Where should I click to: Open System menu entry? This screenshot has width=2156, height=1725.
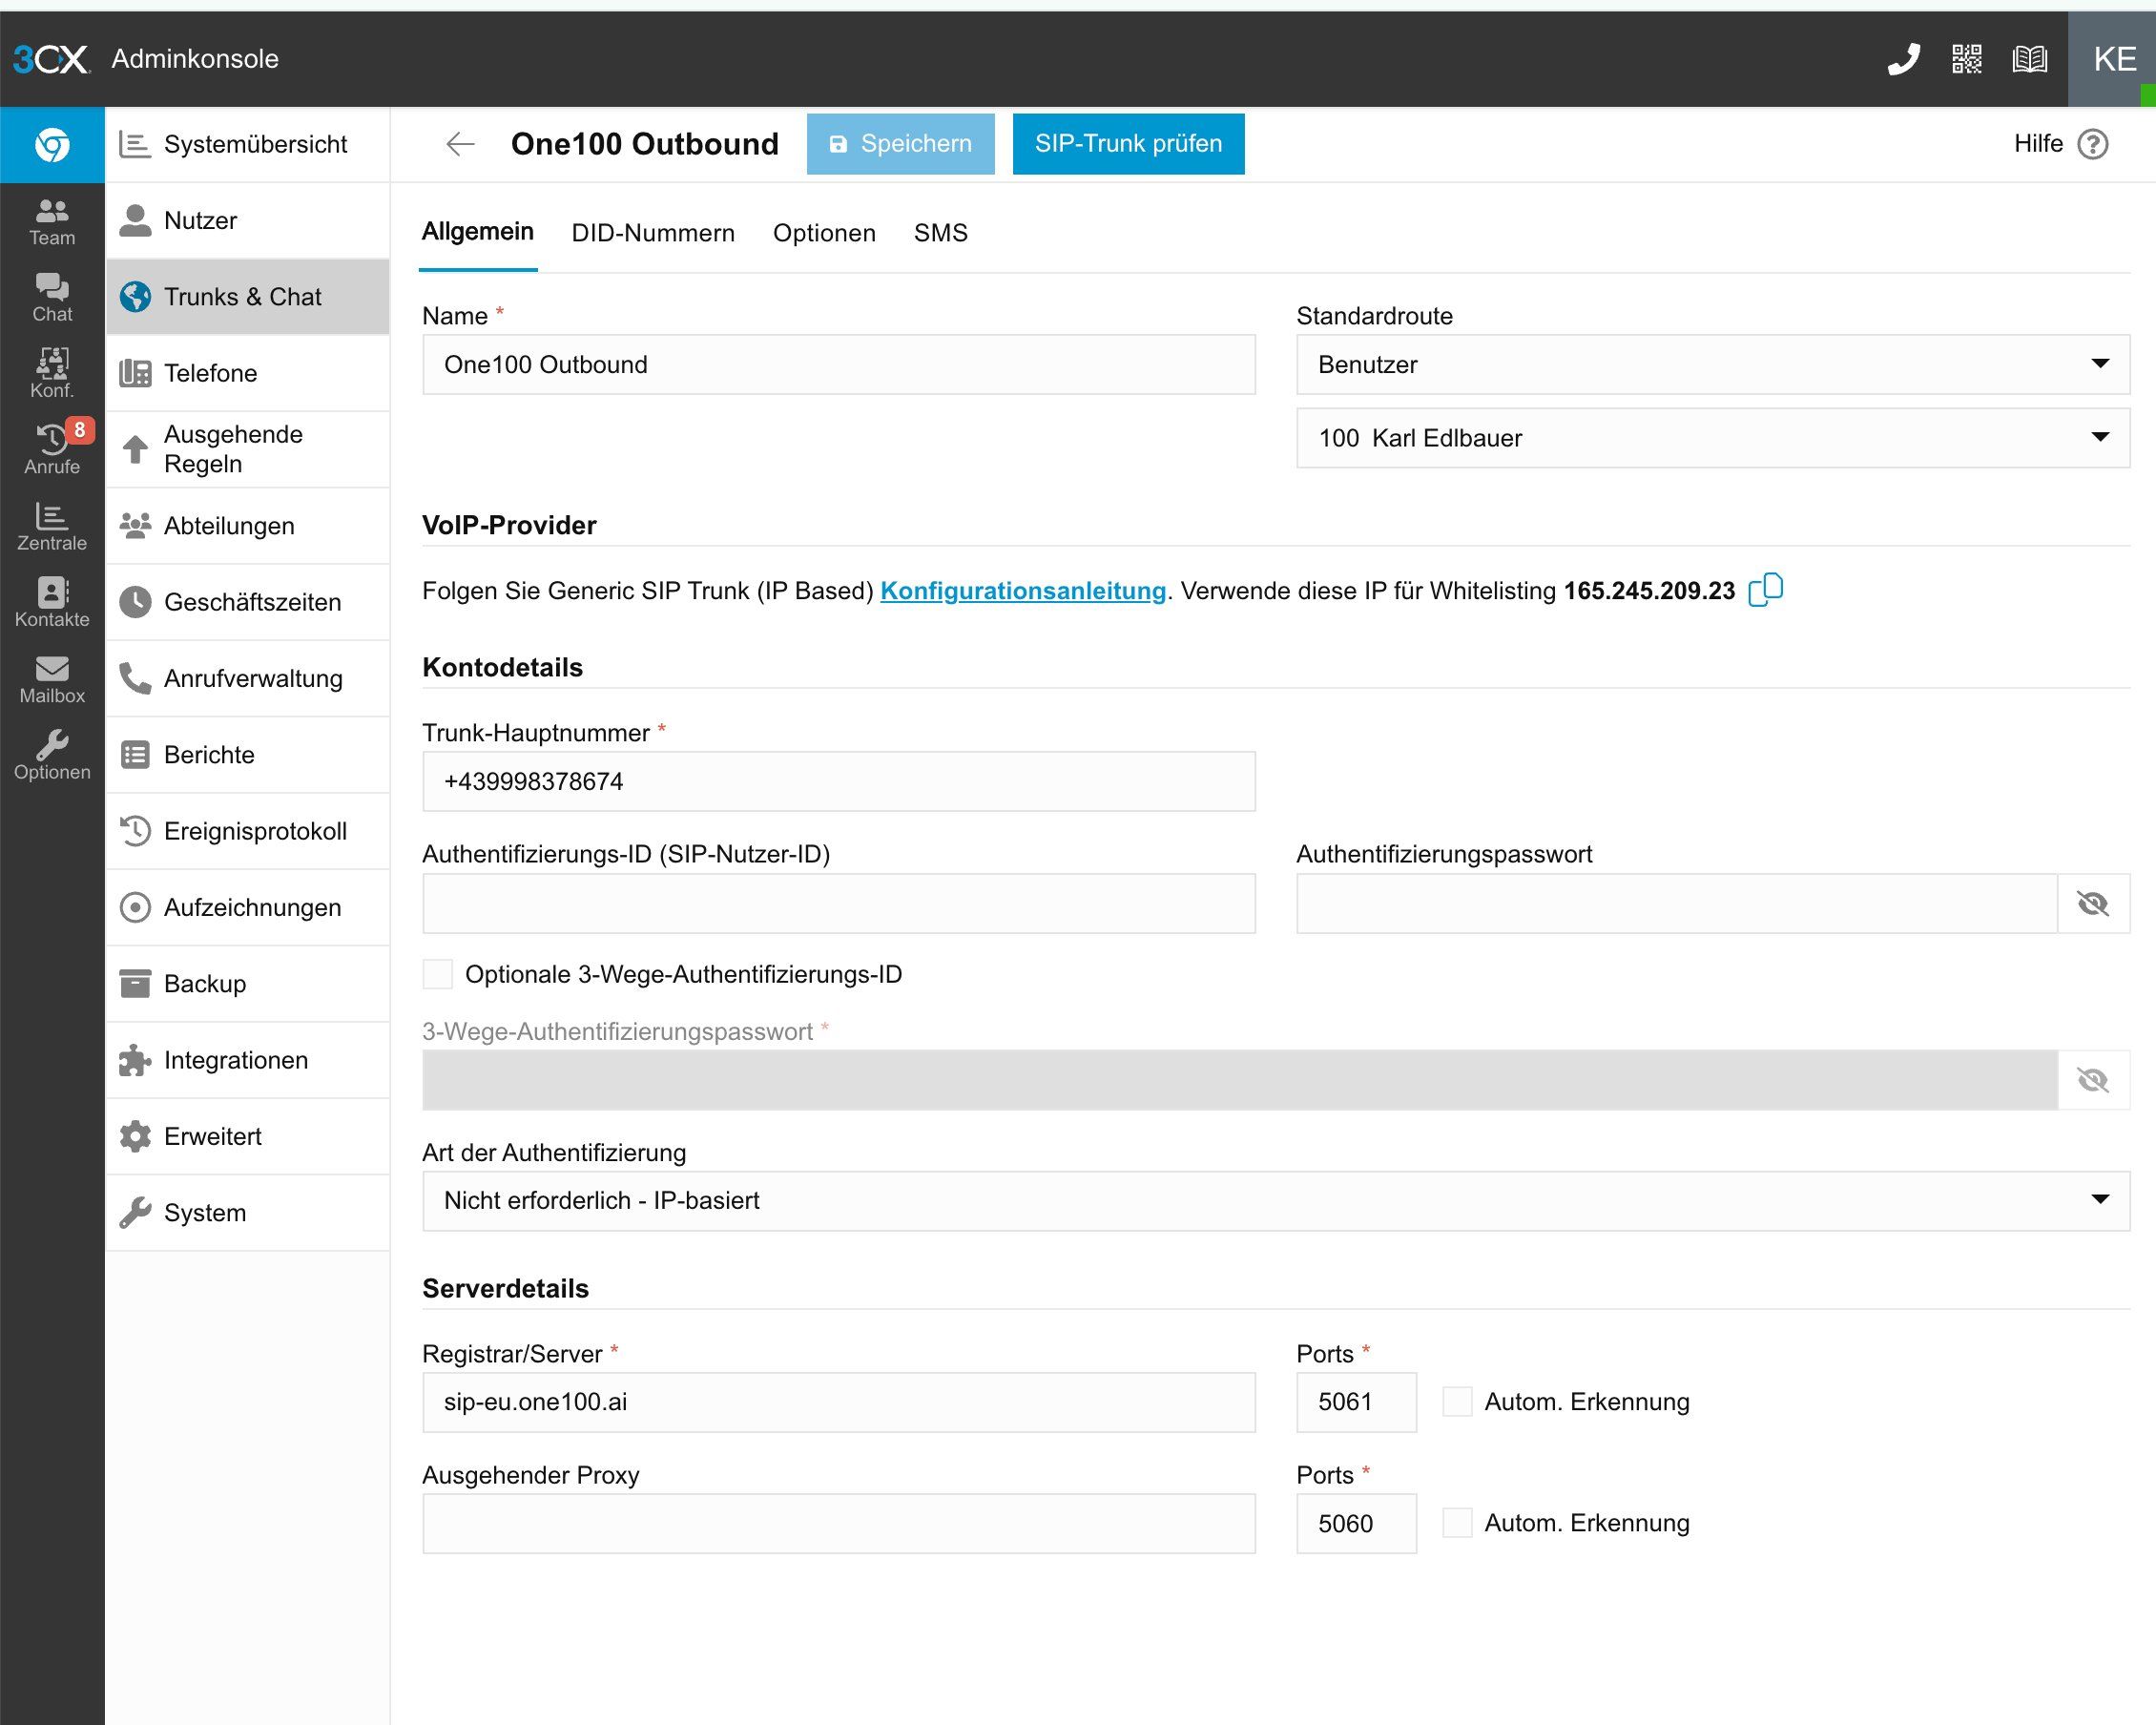pos(247,1213)
